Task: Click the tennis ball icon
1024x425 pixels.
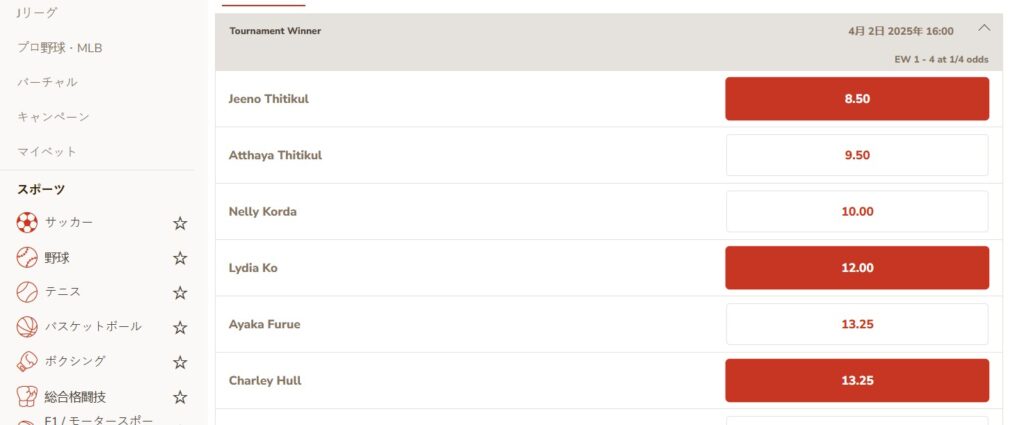Action: click(28, 292)
